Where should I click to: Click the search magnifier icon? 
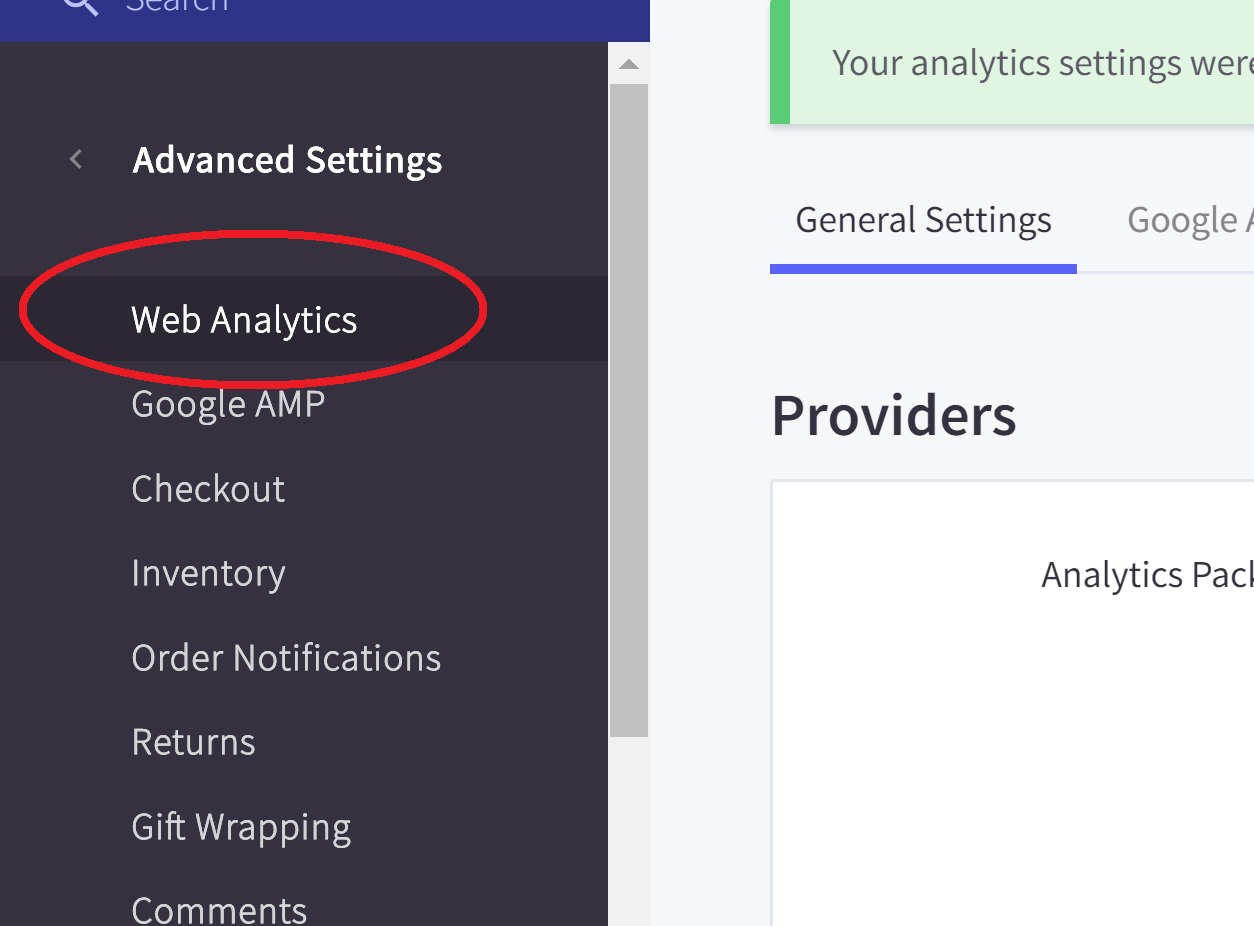(80, 5)
